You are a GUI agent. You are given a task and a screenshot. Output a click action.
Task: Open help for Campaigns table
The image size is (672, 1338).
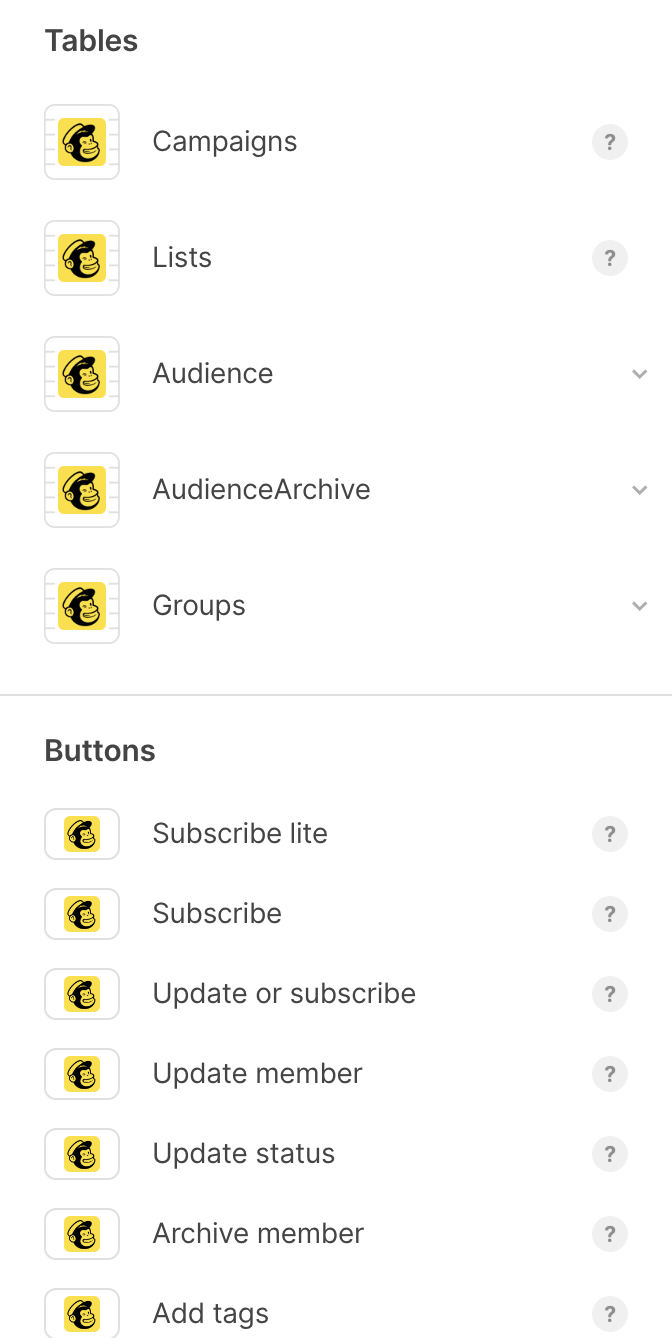coord(610,142)
